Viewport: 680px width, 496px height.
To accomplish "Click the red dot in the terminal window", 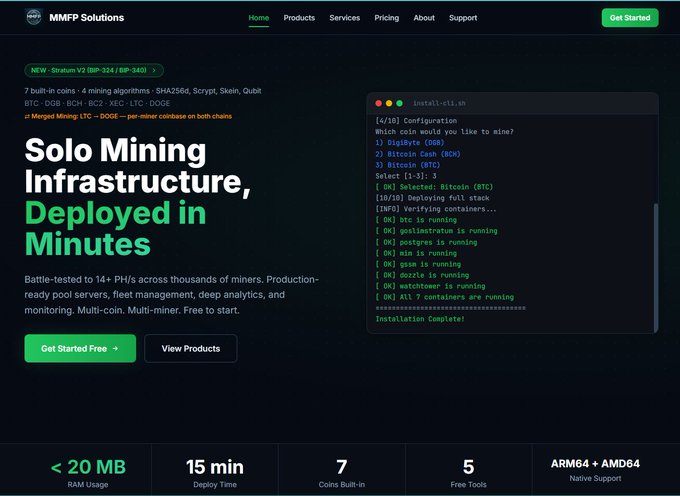I will pyautogui.click(x=378, y=103).
